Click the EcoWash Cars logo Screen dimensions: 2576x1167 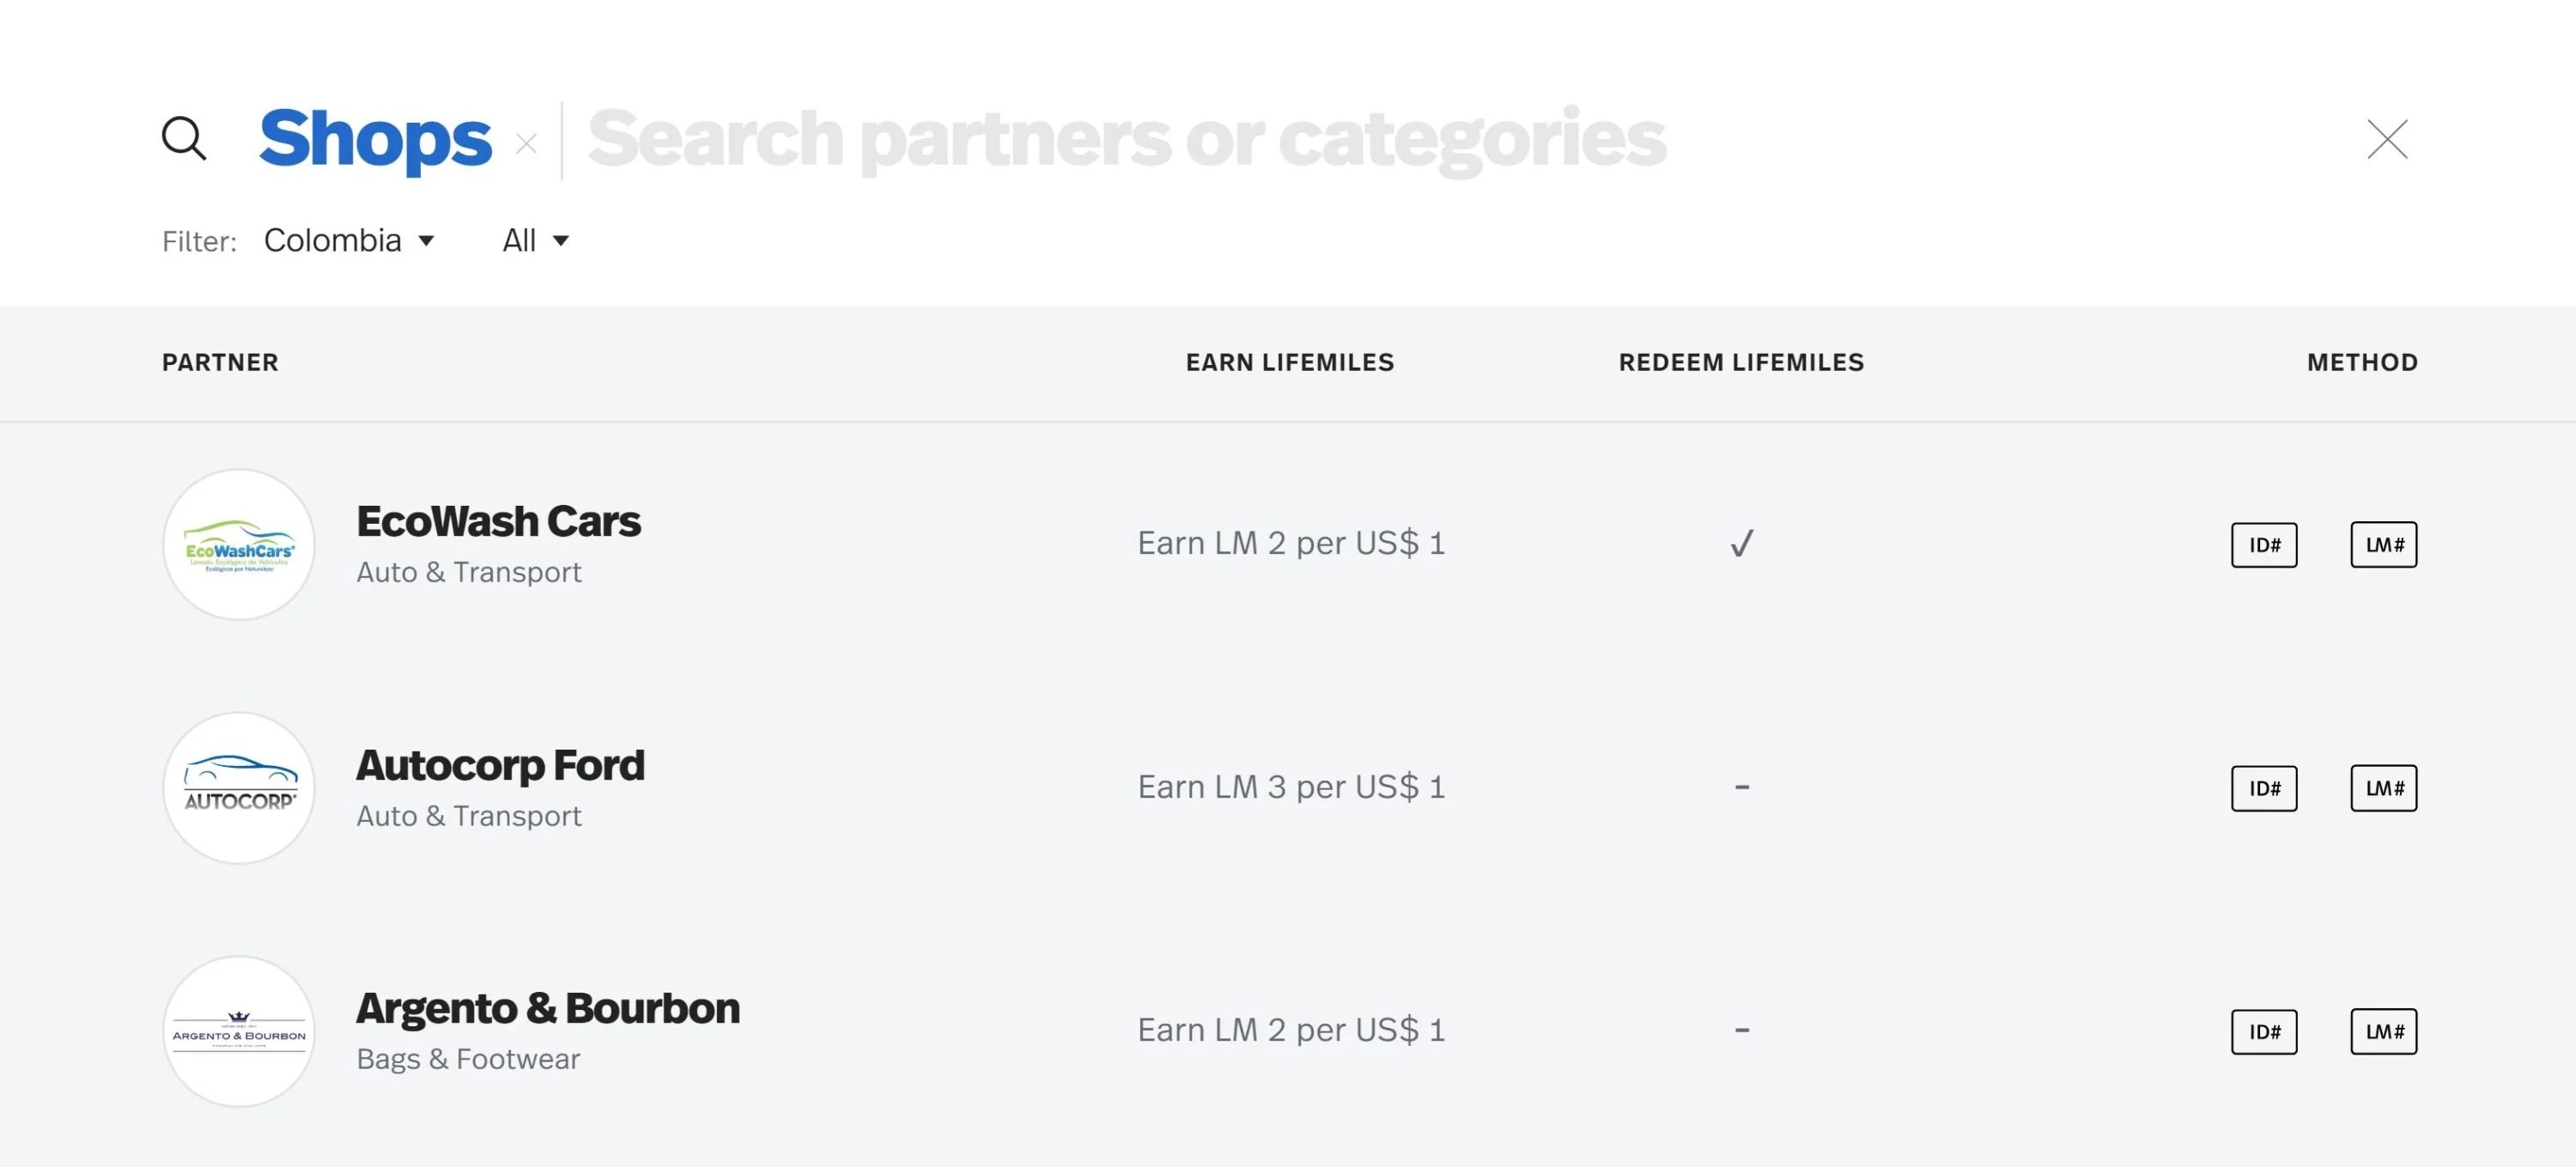[x=239, y=545]
